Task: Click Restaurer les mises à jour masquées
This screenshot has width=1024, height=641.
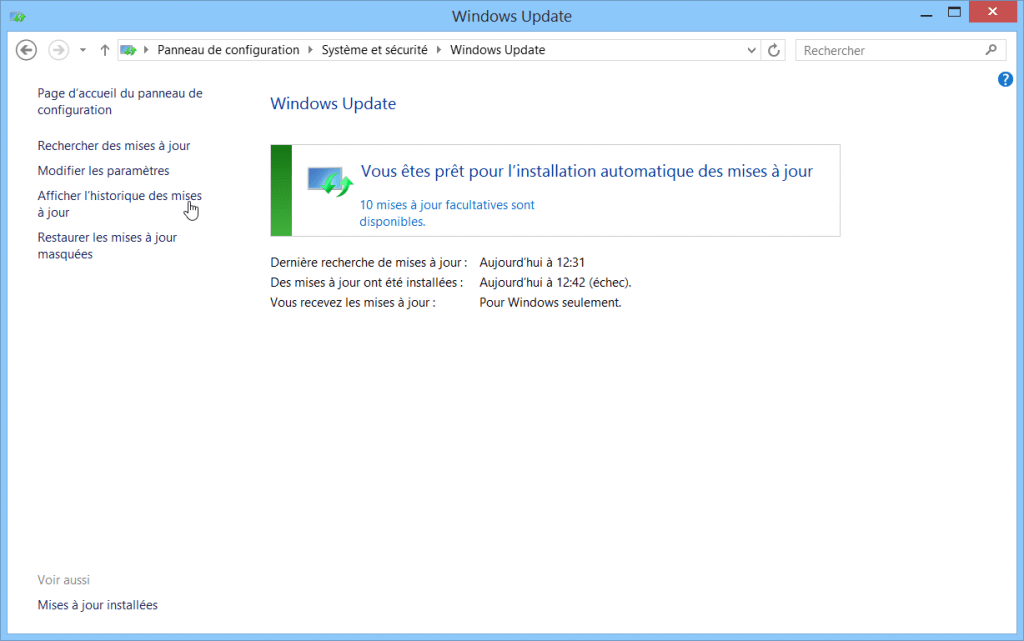Action: coord(107,245)
